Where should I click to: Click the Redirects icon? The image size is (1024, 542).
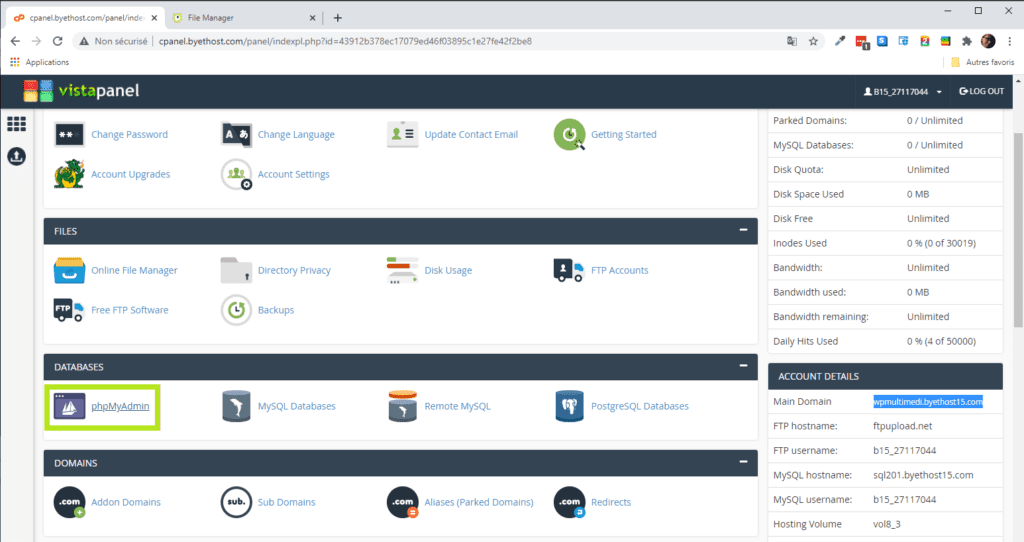[x=569, y=502]
